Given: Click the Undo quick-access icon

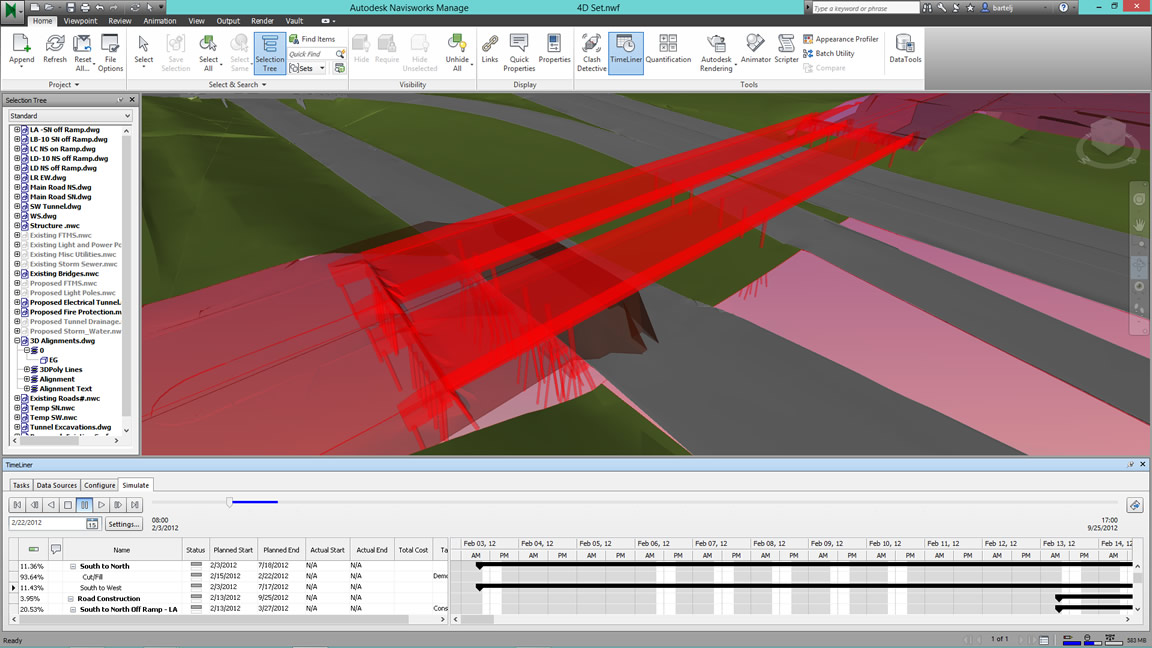Looking at the screenshot, I should tap(100, 7).
